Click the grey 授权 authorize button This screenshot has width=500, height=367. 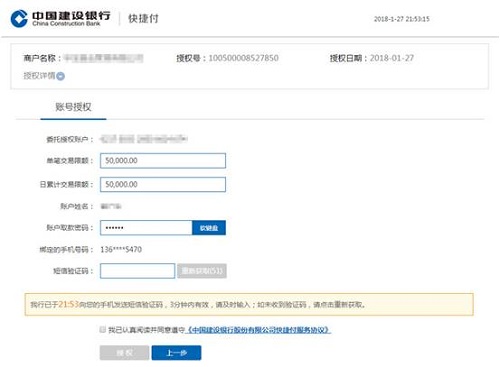124,353
